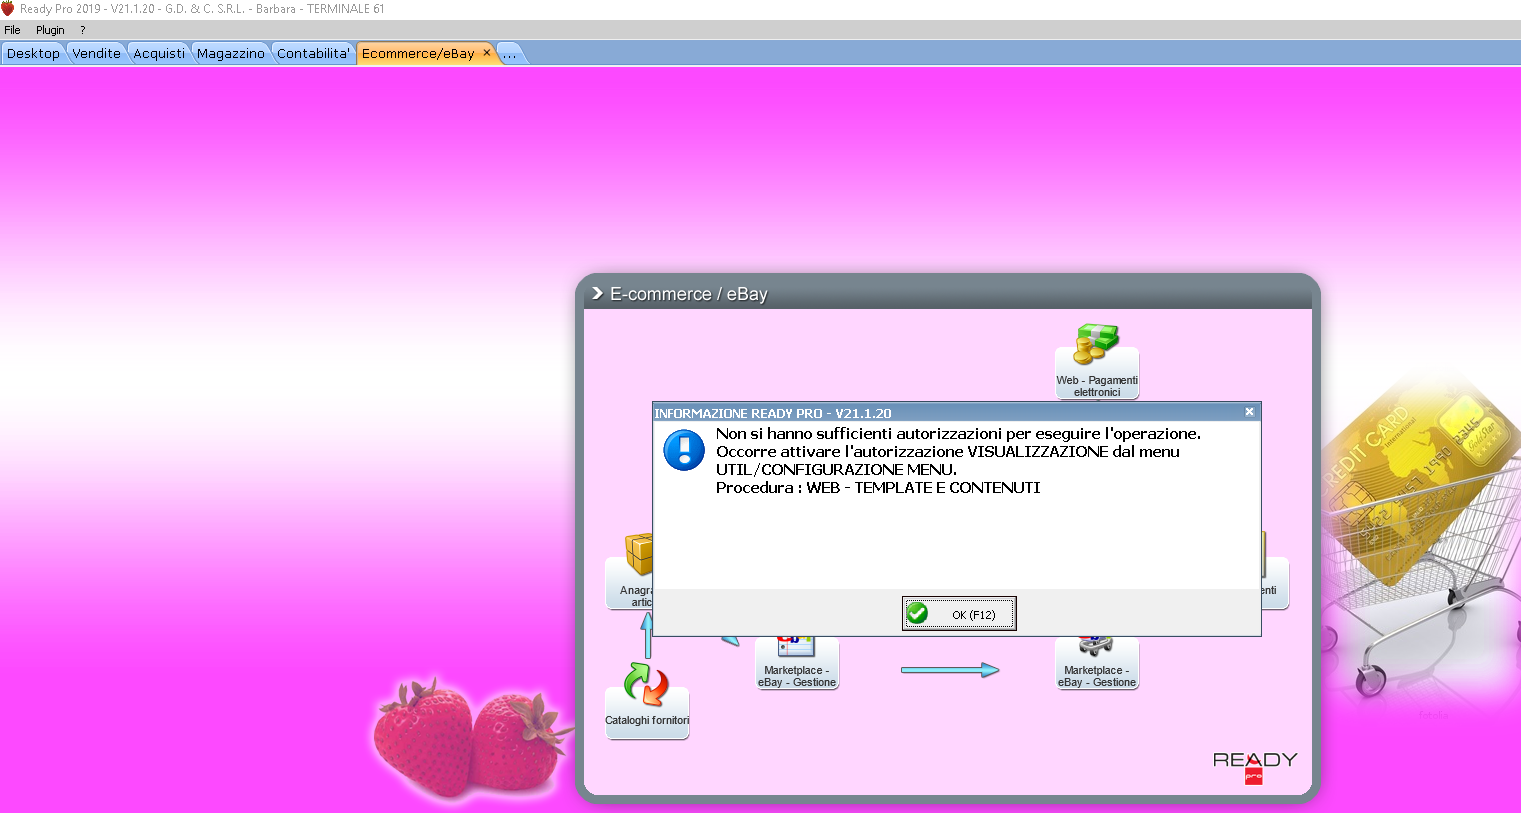The height and width of the screenshot is (813, 1521).
Task: Open the ? help menu
Action: click(83, 30)
